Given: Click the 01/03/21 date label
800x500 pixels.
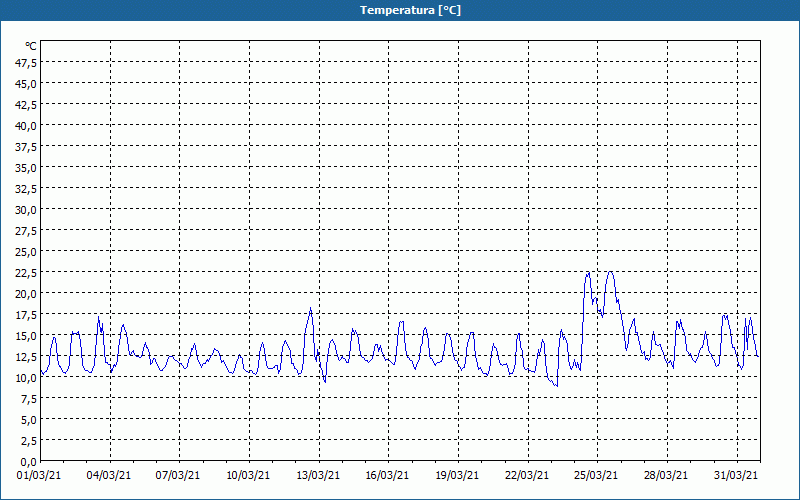Looking at the screenshot, I should pos(39,475).
